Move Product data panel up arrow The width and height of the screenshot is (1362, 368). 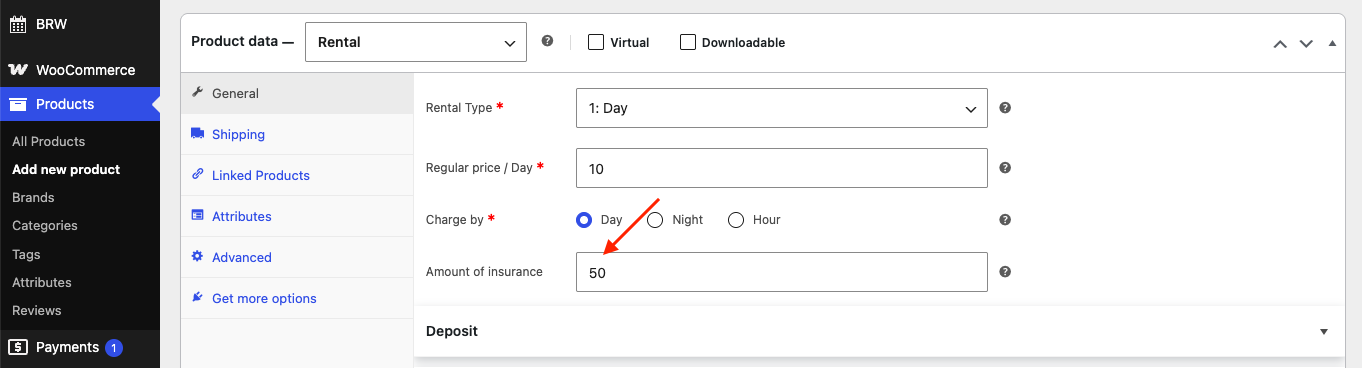[x=1279, y=43]
